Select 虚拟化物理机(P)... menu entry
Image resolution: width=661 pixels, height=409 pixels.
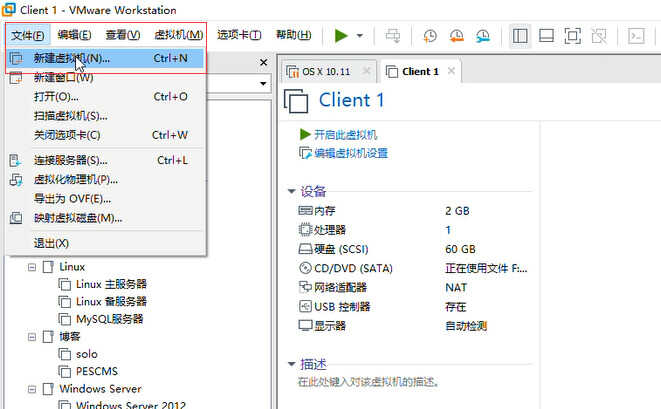(105, 180)
